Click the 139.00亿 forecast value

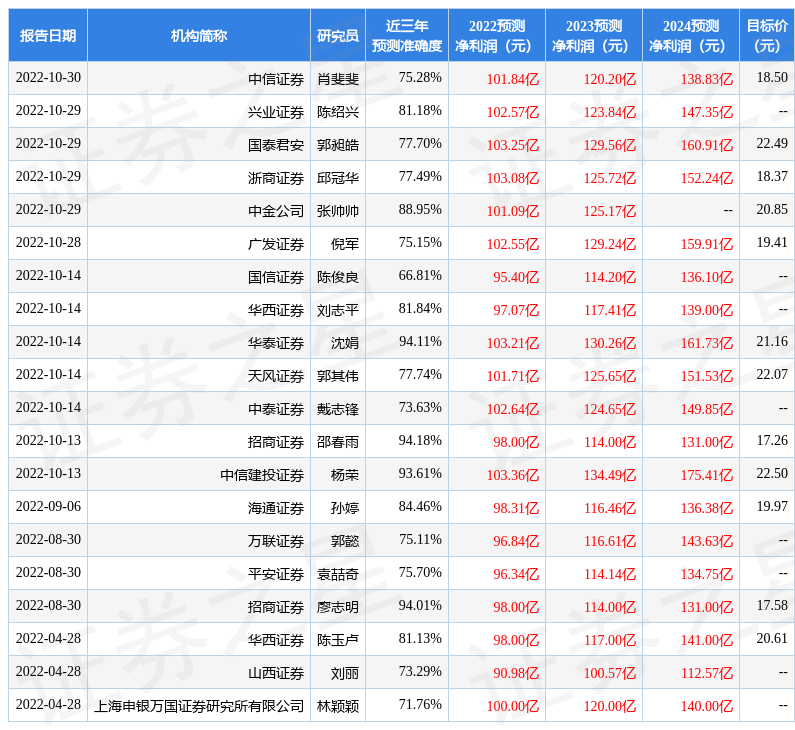(707, 310)
